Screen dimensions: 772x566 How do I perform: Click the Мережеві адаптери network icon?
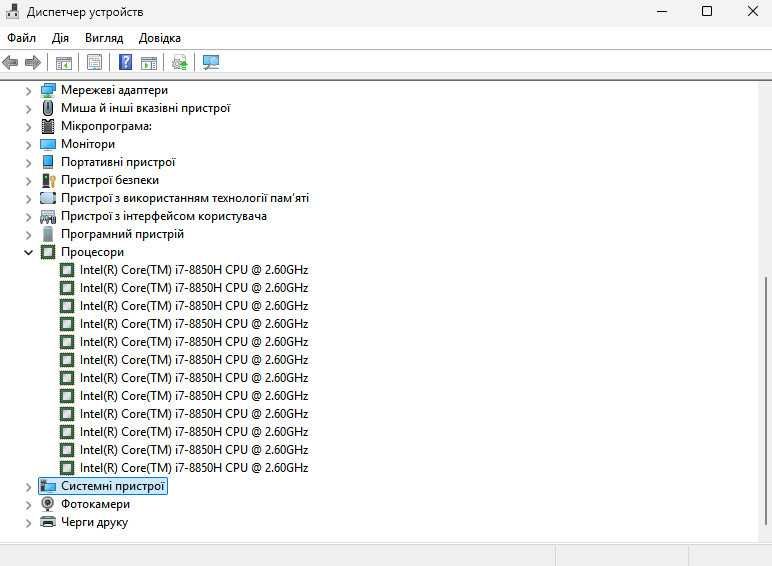[x=48, y=91]
